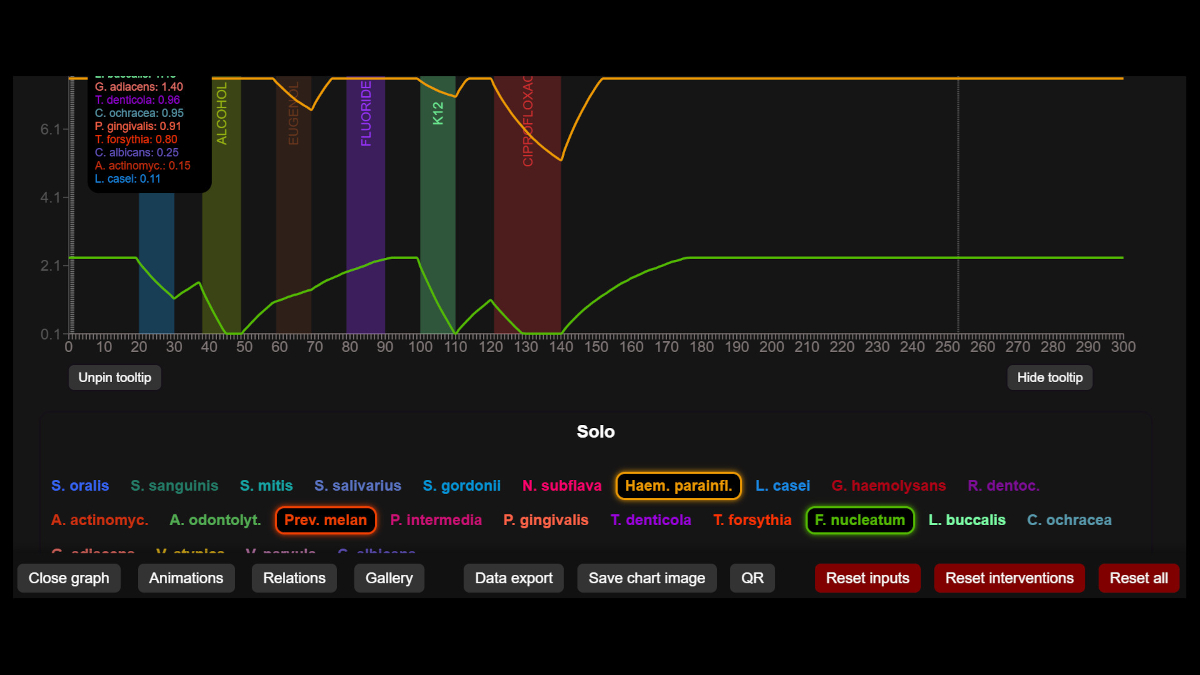Export data with Data export
This screenshot has height=675, width=1200.
(x=514, y=578)
